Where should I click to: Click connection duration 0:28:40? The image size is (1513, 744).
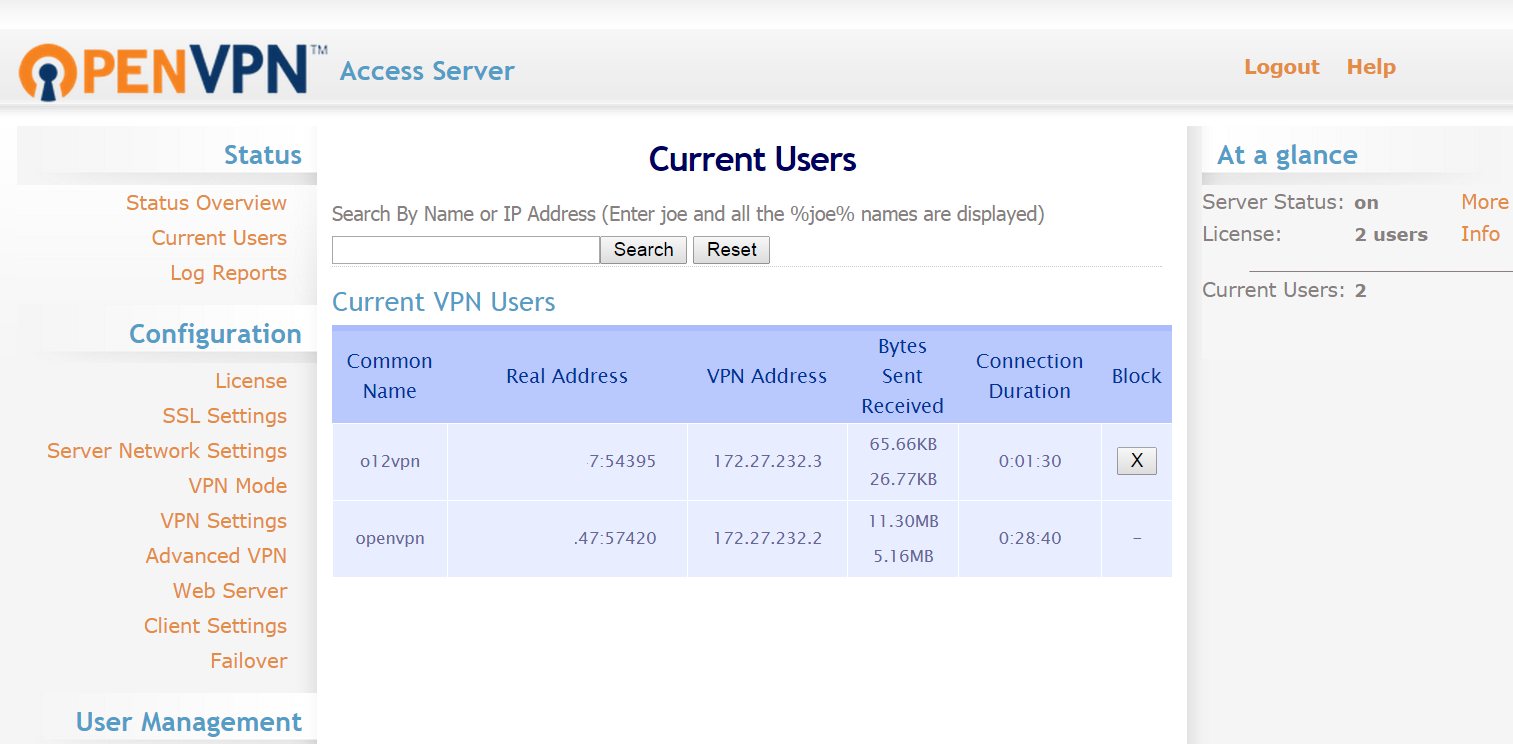click(x=1030, y=538)
